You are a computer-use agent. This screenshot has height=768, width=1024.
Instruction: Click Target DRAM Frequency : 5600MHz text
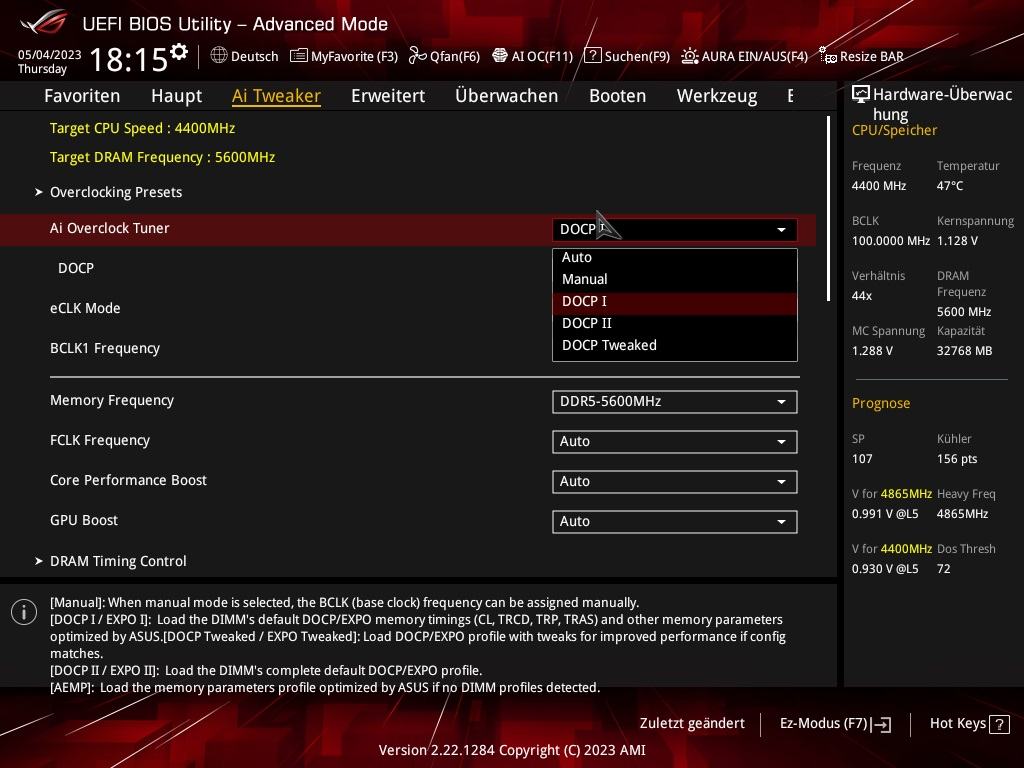(163, 157)
